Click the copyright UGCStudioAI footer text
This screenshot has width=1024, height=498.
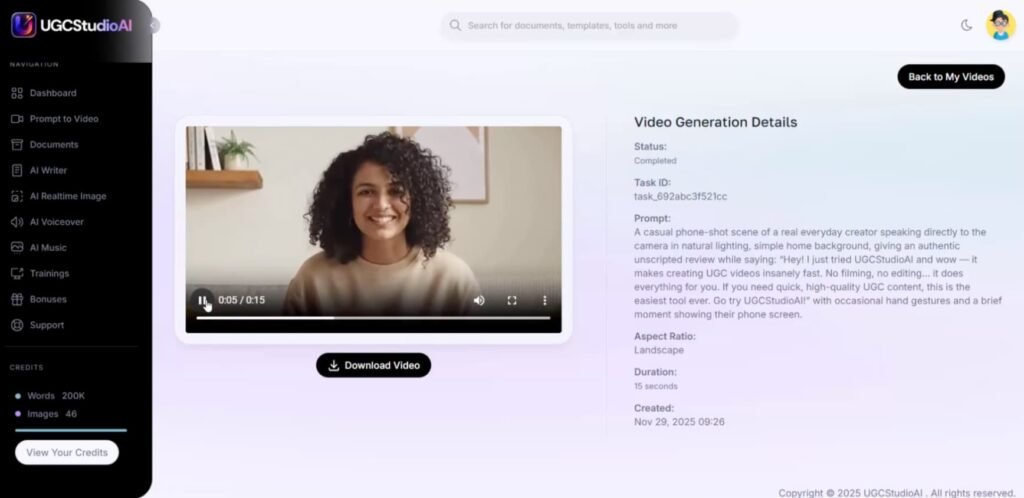point(897,493)
